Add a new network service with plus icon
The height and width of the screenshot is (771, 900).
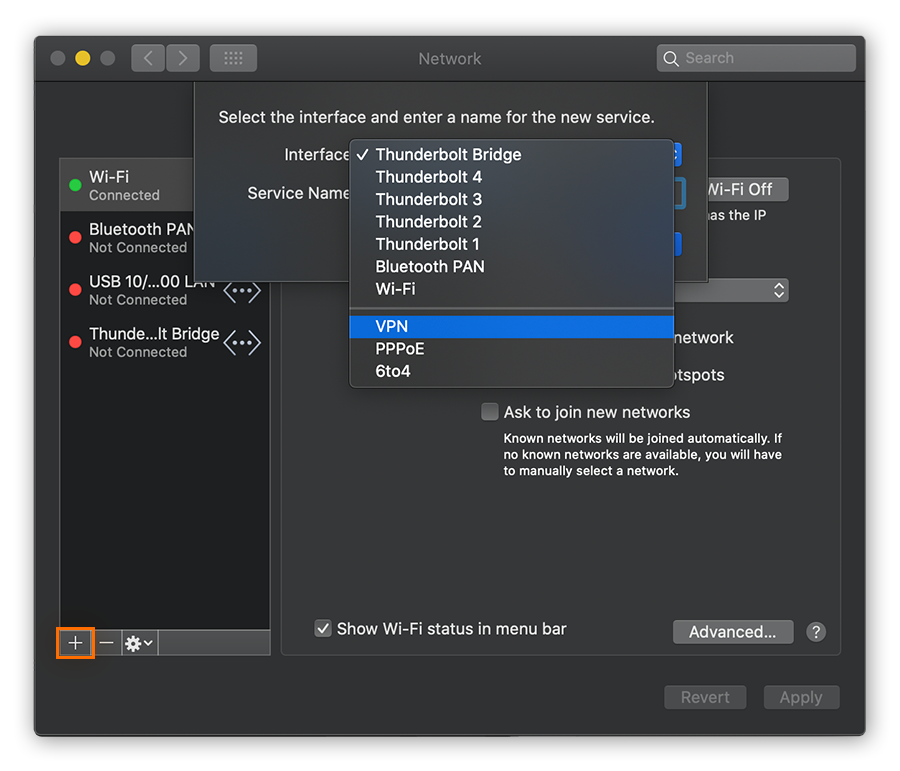point(74,643)
